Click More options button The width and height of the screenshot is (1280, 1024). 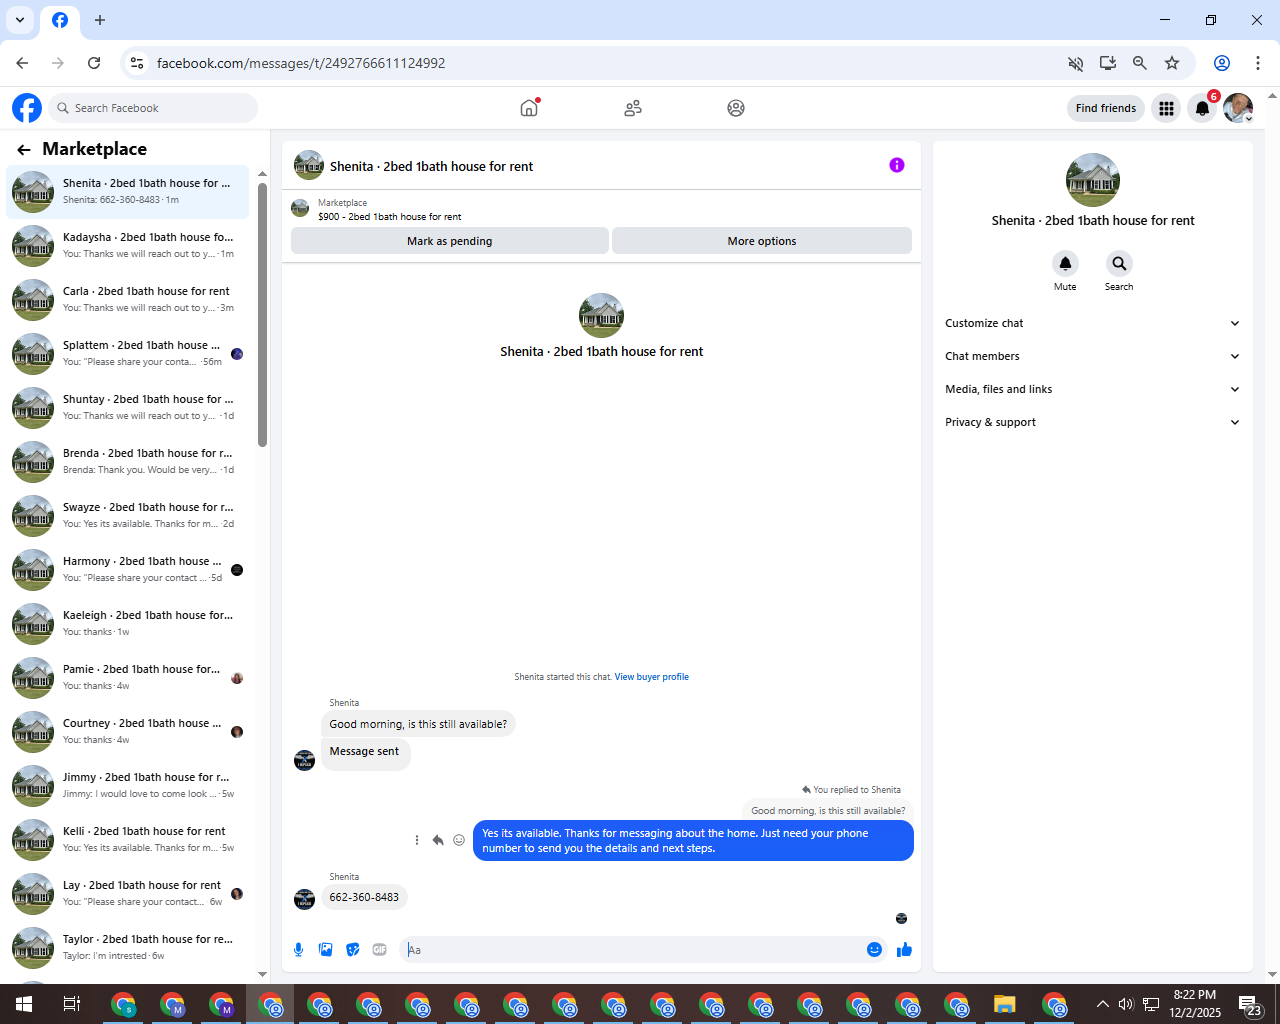[x=762, y=241]
